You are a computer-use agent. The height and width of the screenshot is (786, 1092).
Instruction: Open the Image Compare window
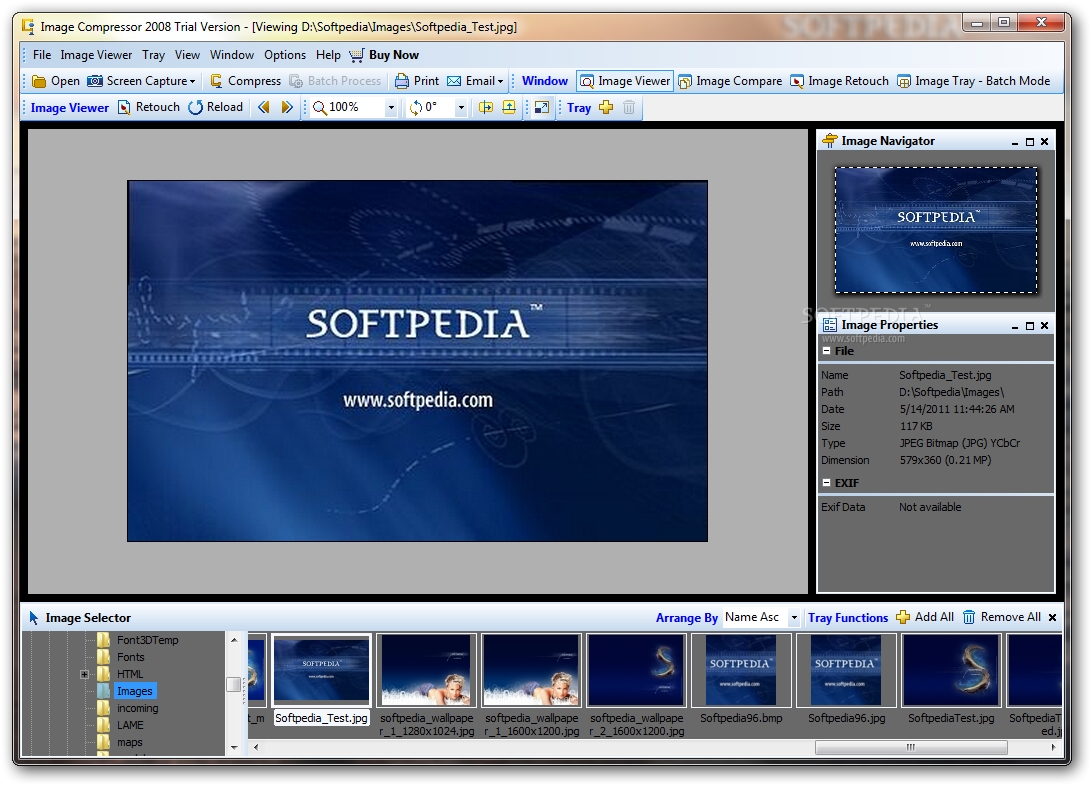[731, 81]
